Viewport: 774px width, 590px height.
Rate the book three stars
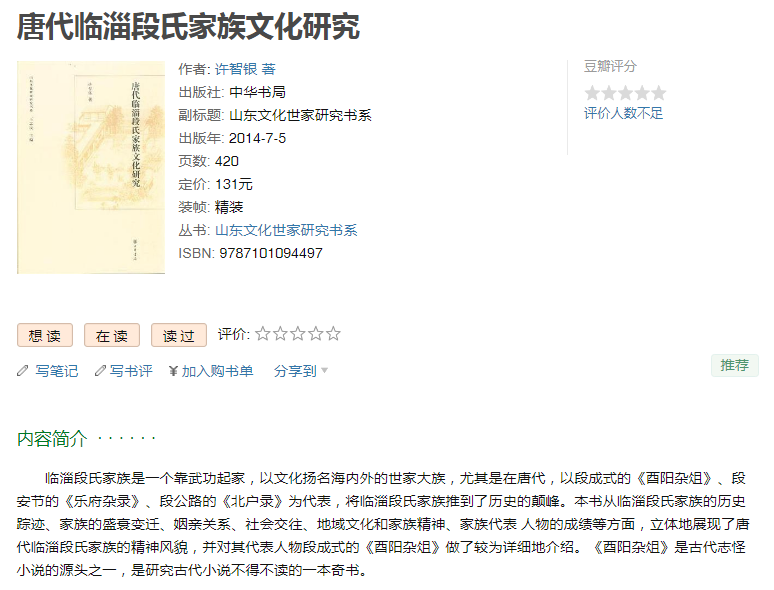[x=298, y=334]
